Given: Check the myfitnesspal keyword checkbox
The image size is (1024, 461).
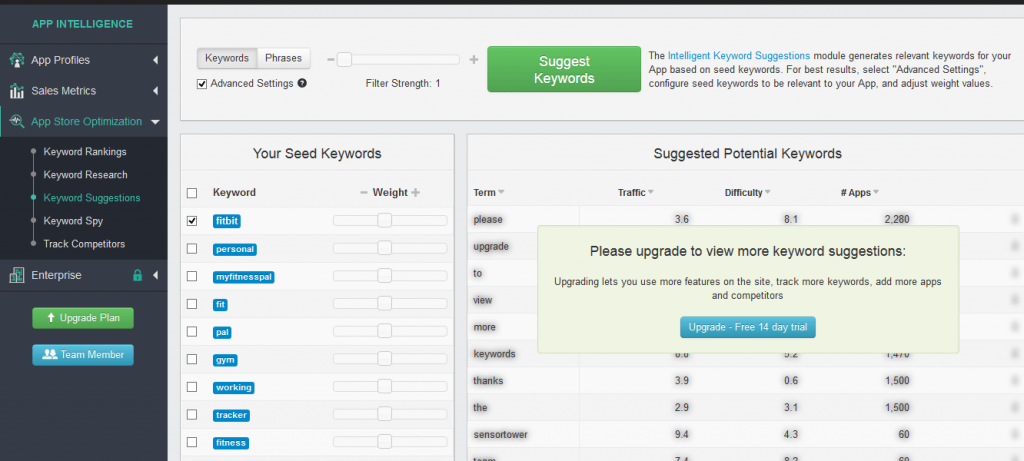Looking at the screenshot, I should pyautogui.click(x=192, y=276).
